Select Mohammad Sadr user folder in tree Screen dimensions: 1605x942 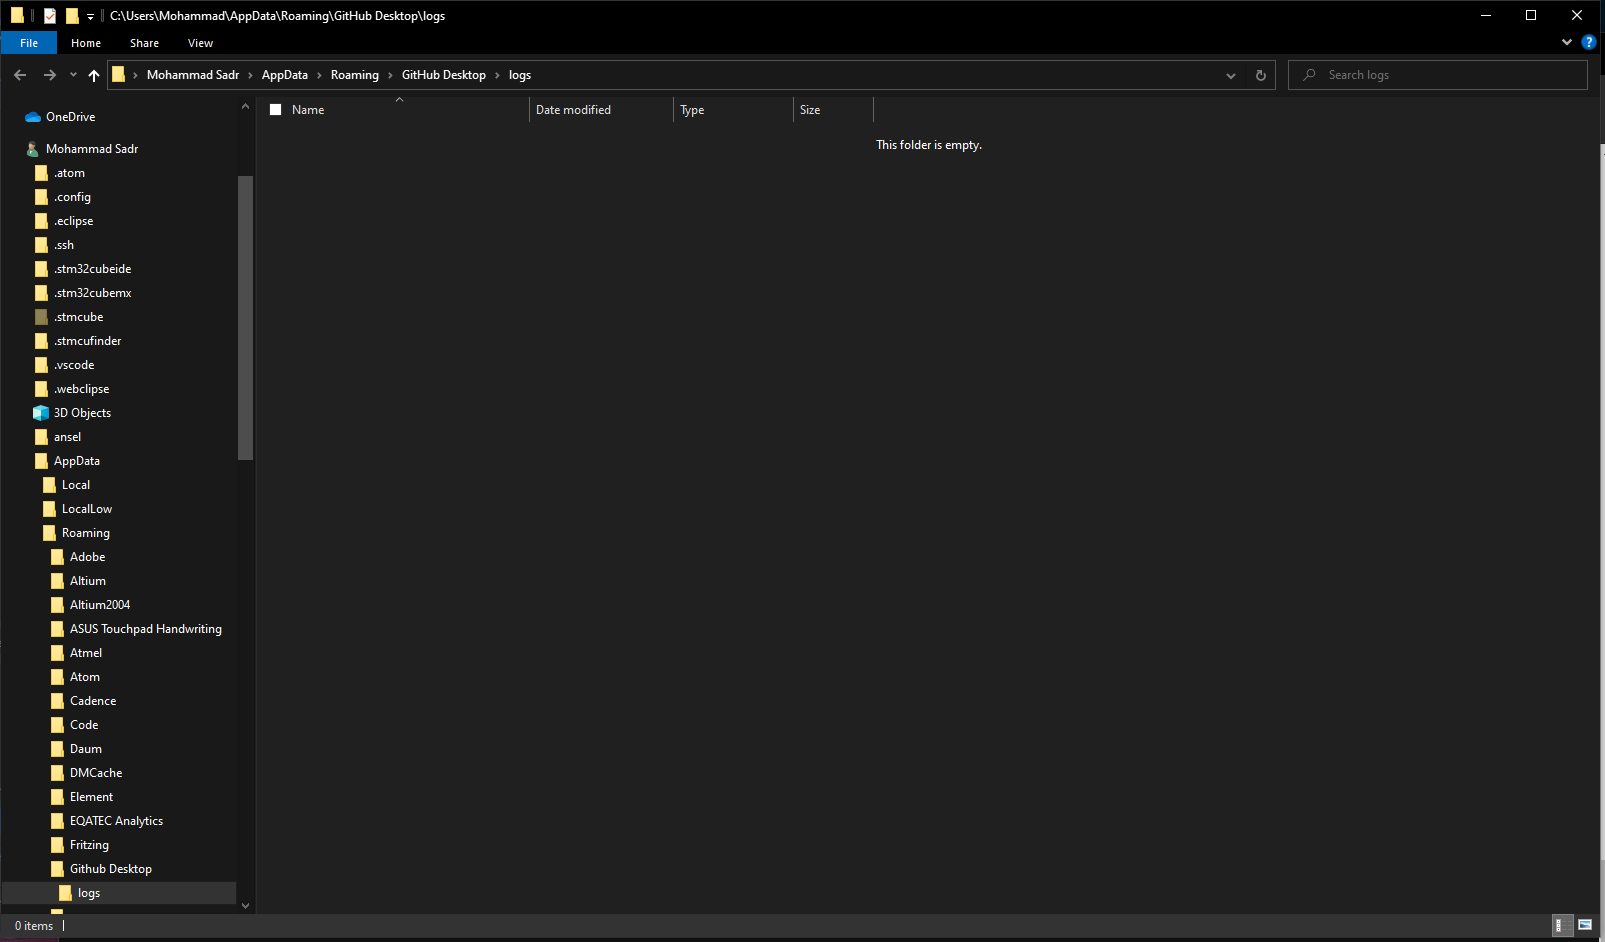tap(91, 149)
